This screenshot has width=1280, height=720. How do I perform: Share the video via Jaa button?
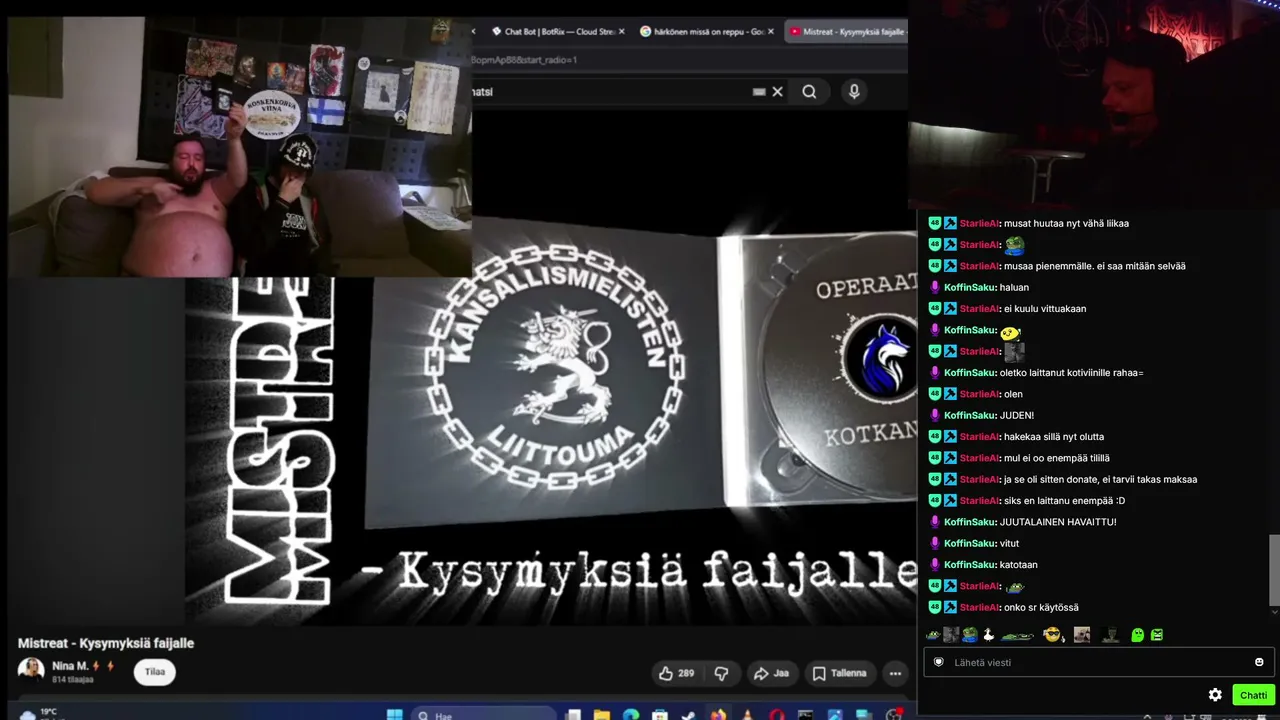(x=771, y=673)
